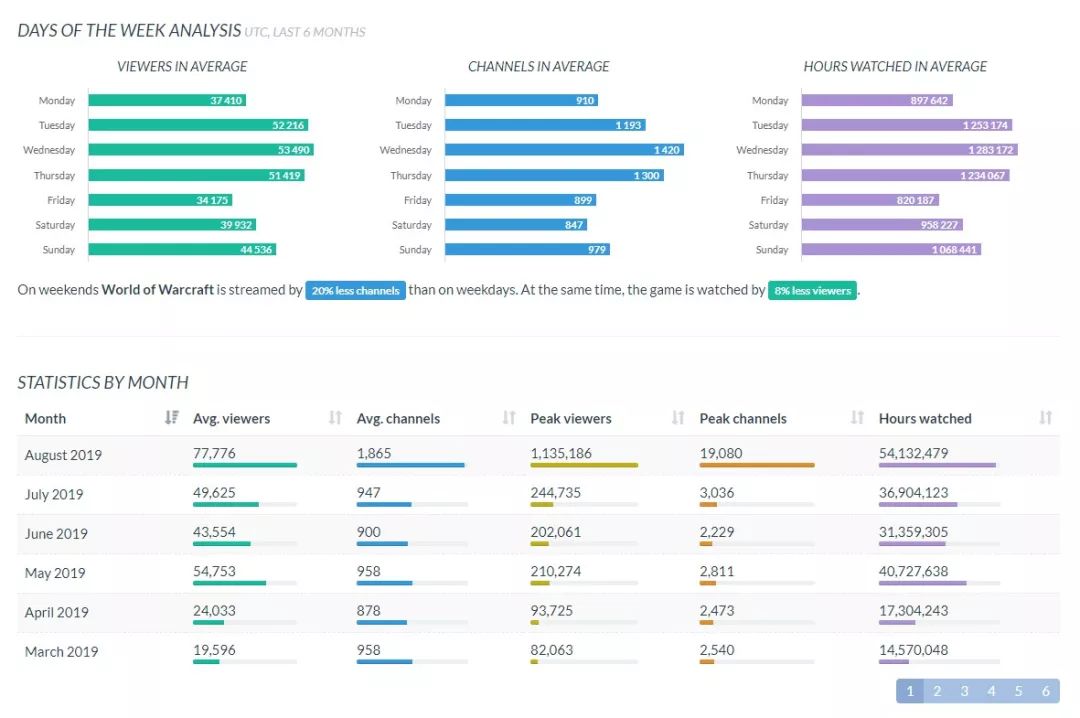This screenshot has height=718, width=1080.
Task: Sort table by Peak viewers icon
Action: (x=678, y=418)
